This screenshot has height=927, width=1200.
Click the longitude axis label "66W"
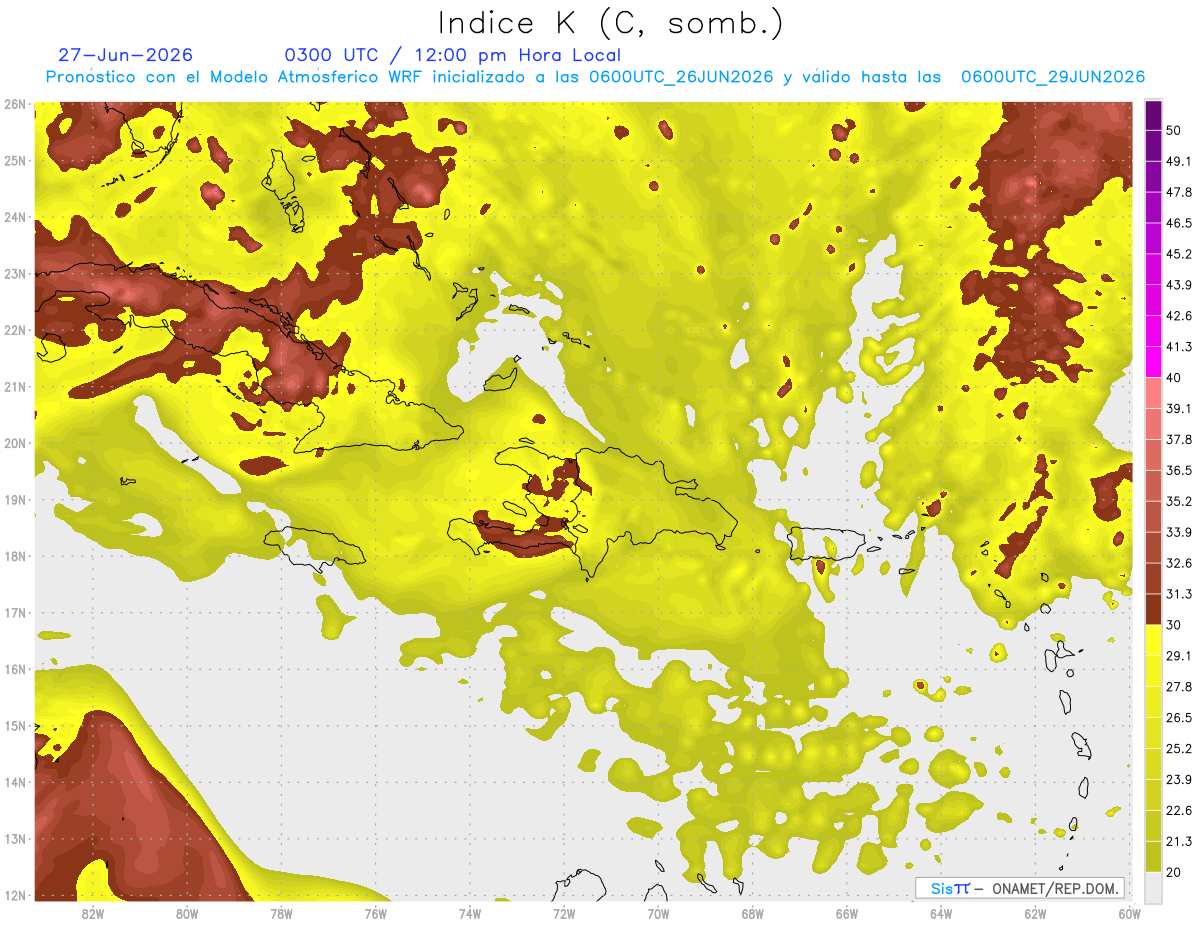click(846, 913)
